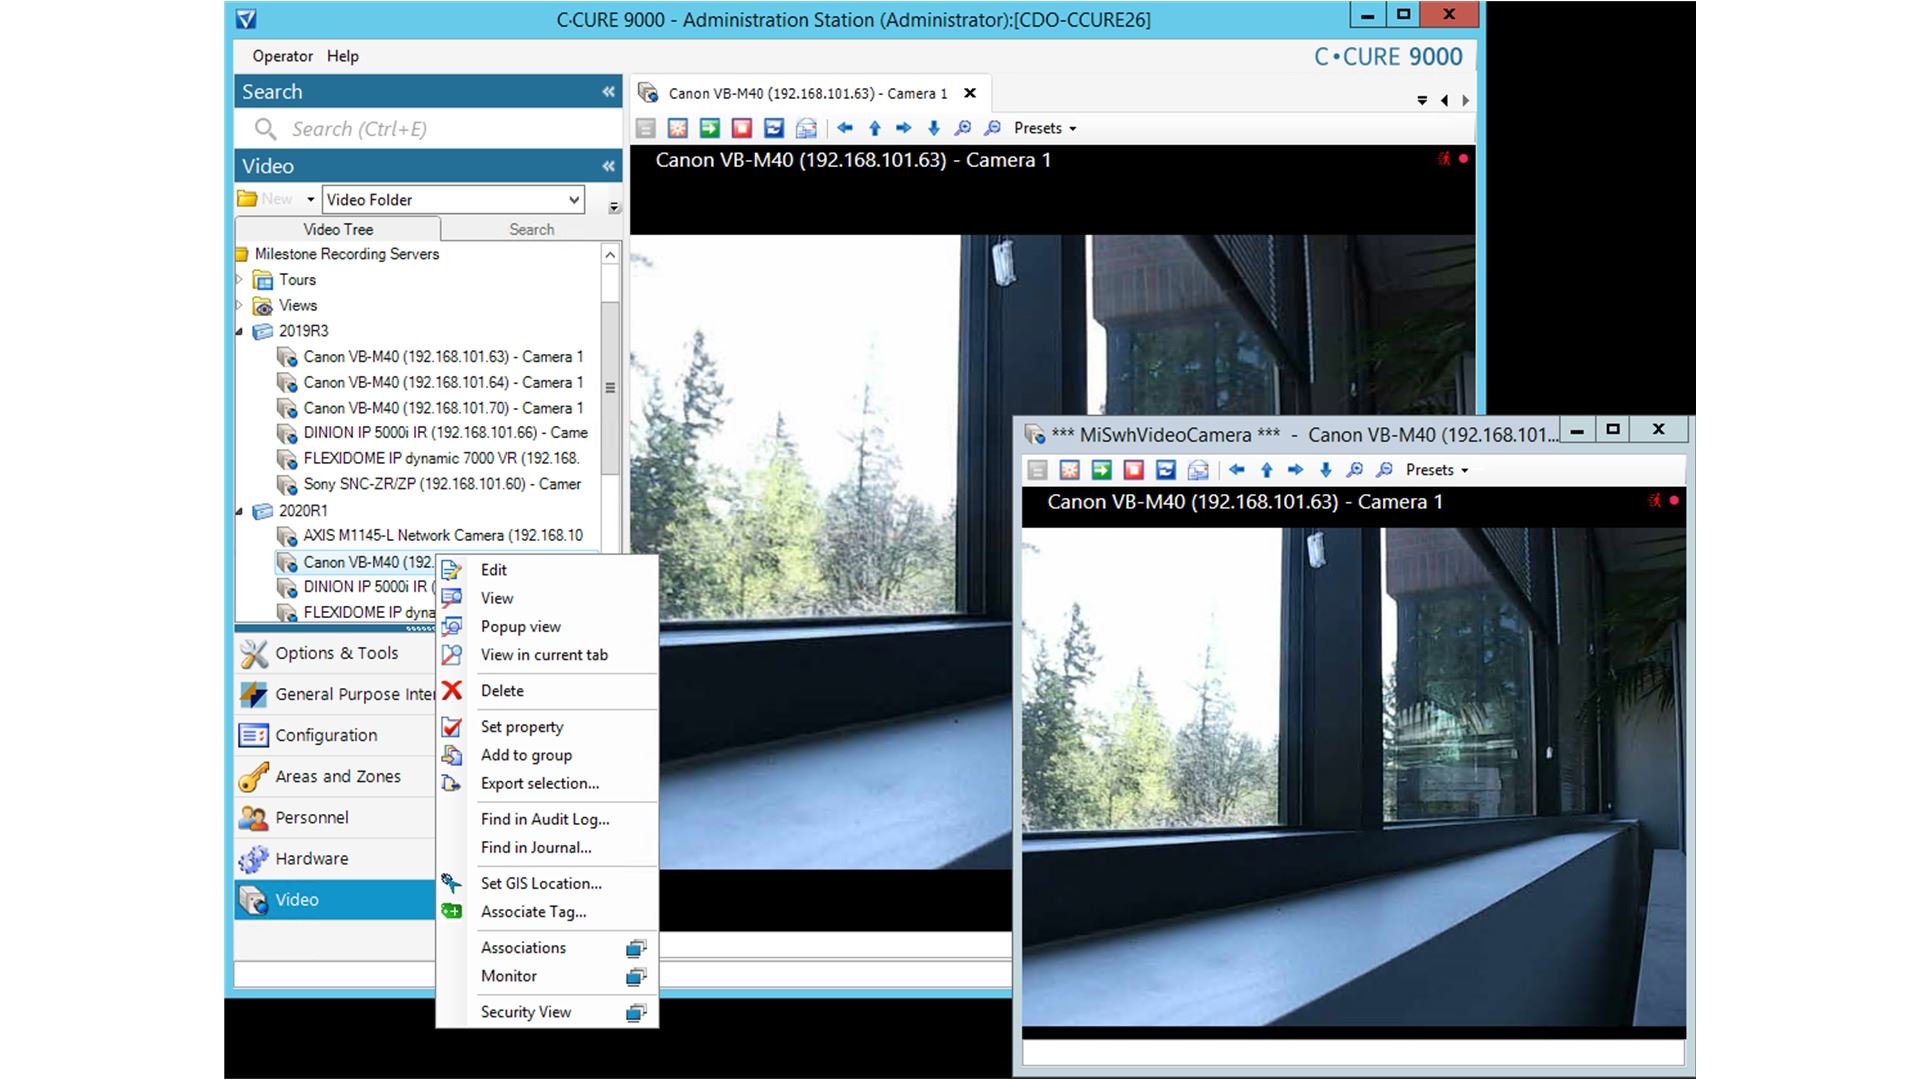Open Hardware navigation pane
Image resolution: width=1920 pixels, height=1080 pixels.
(x=335, y=859)
